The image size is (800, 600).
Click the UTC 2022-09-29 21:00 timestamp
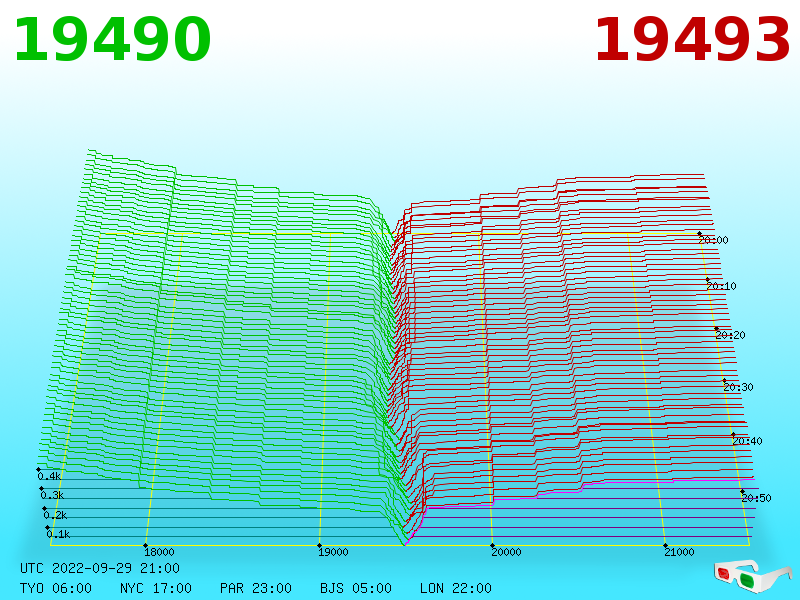[x=100, y=568]
